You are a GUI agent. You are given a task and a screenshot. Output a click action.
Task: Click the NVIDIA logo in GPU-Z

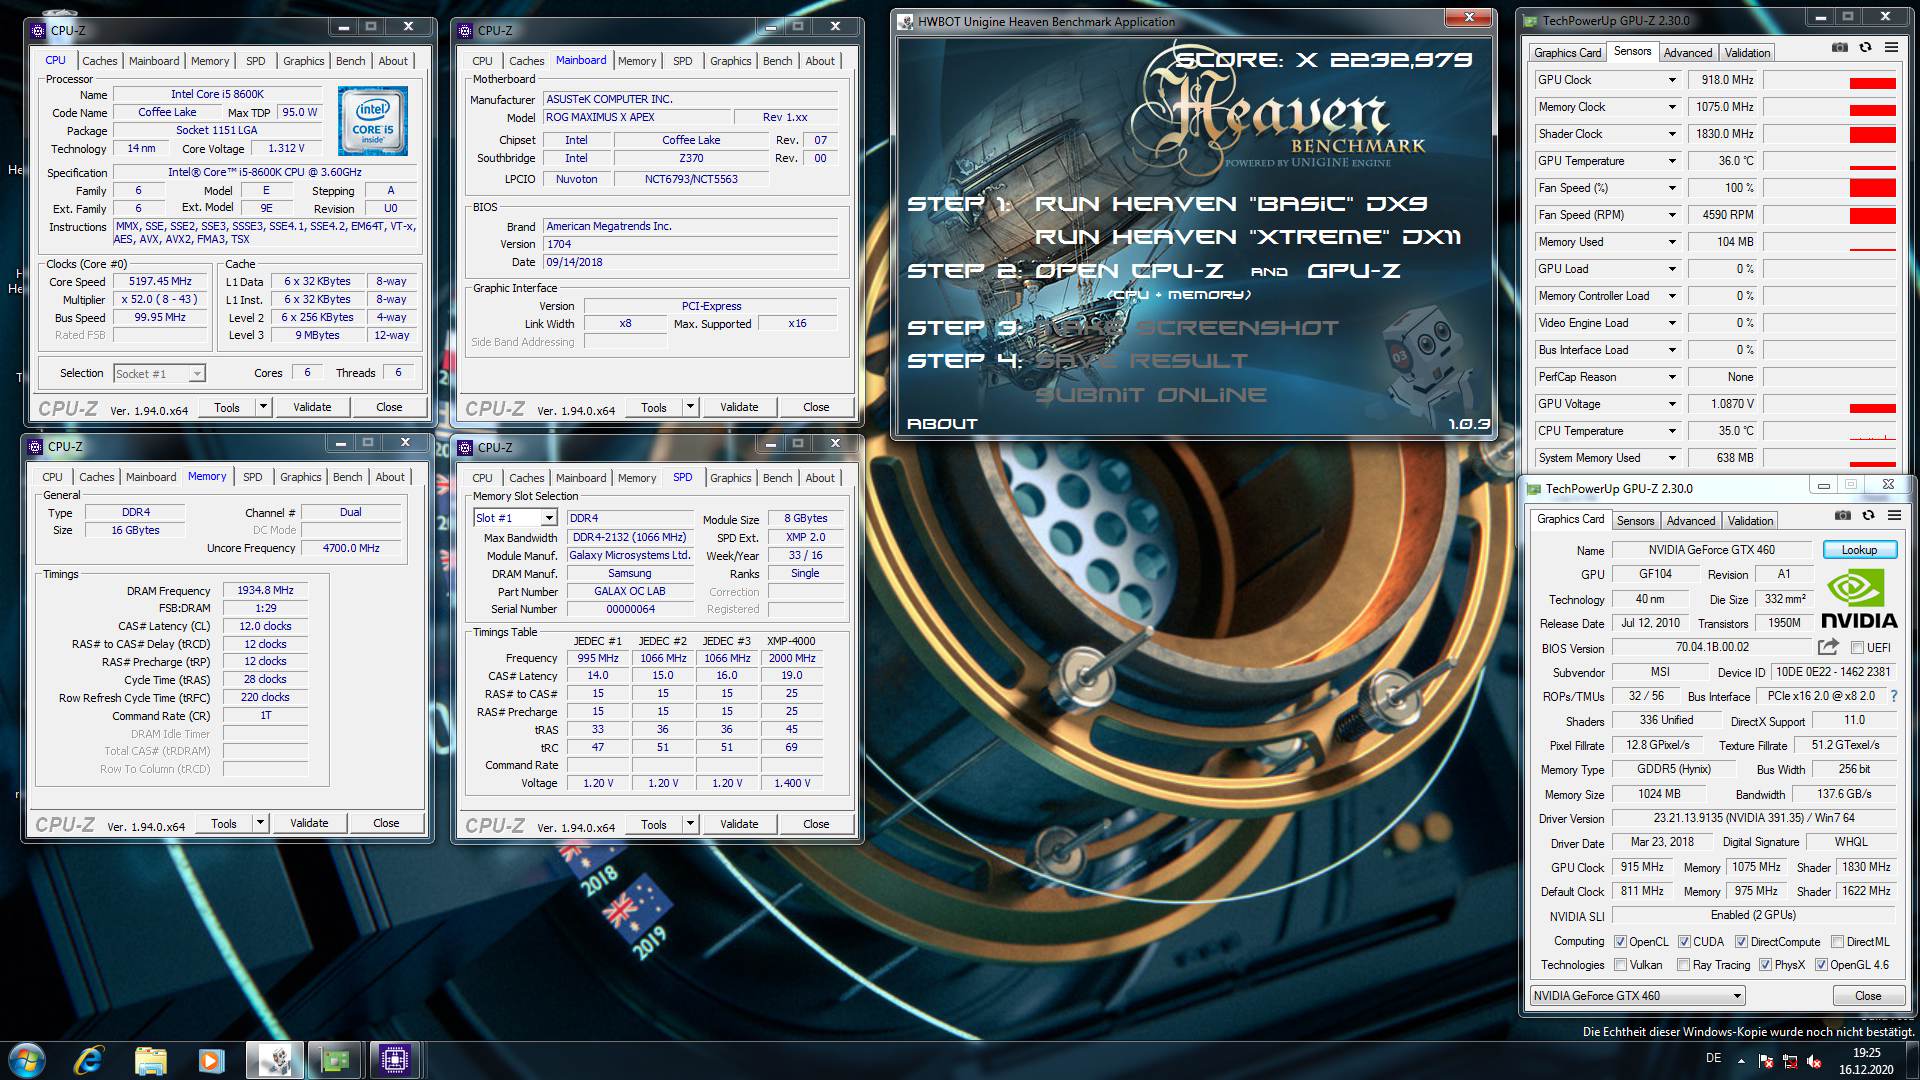tap(1859, 598)
